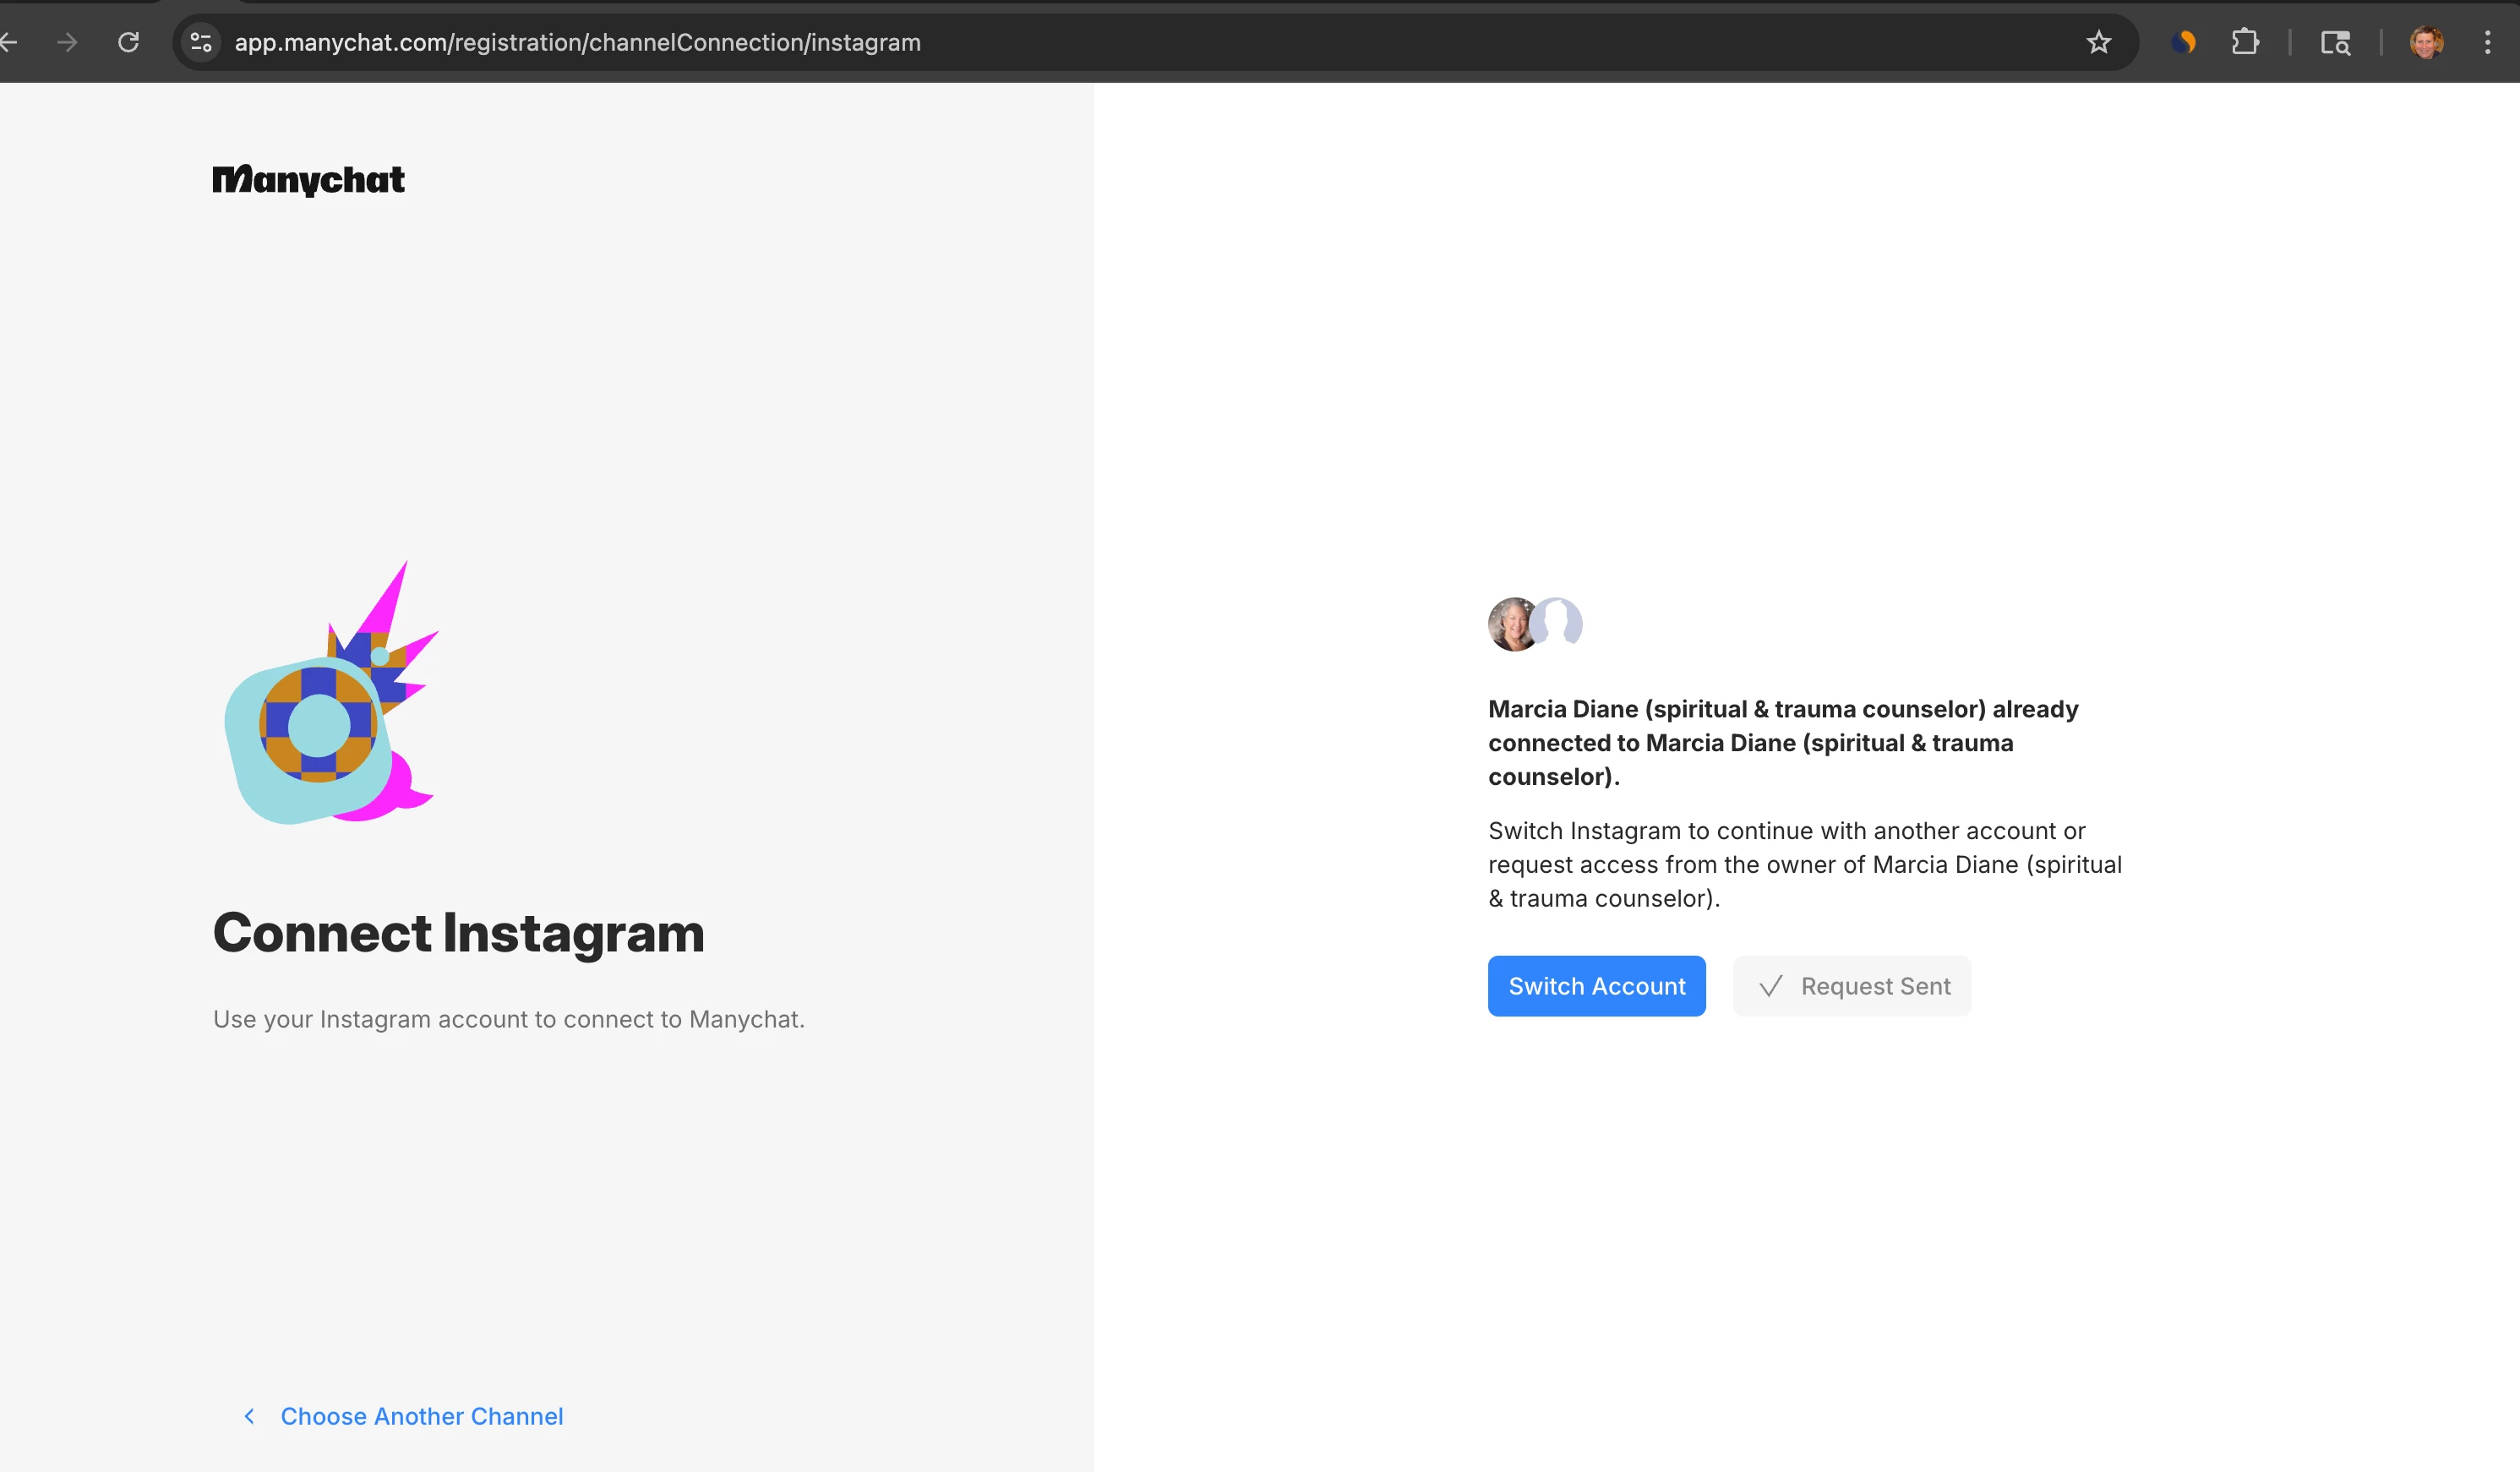Go forward with browser arrow
The height and width of the screenshot is (1472, 2520).
click(67, 42)
